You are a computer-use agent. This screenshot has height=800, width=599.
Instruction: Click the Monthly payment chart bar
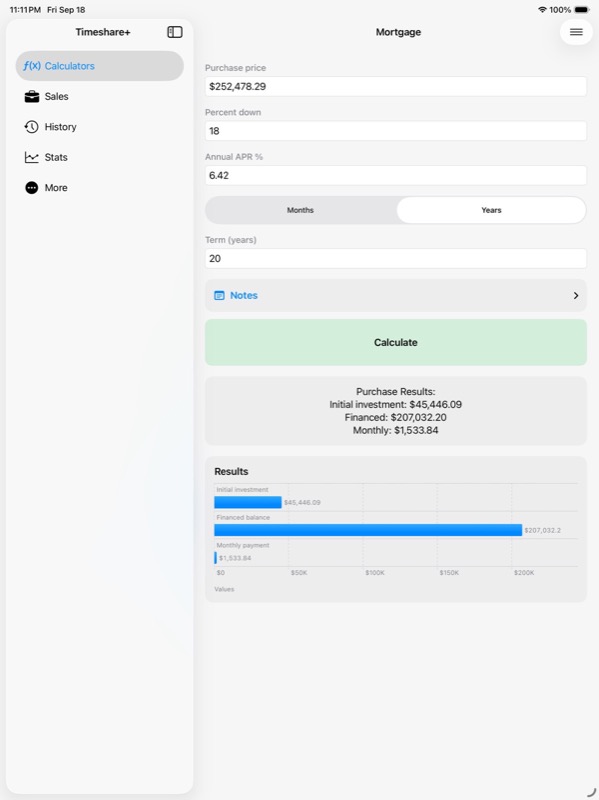(x=215, y=558)
